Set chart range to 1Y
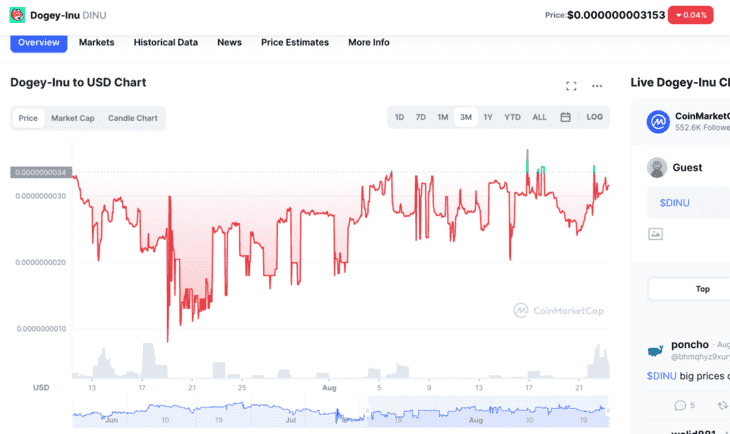 pyautogui.click(x=487, y=117)
